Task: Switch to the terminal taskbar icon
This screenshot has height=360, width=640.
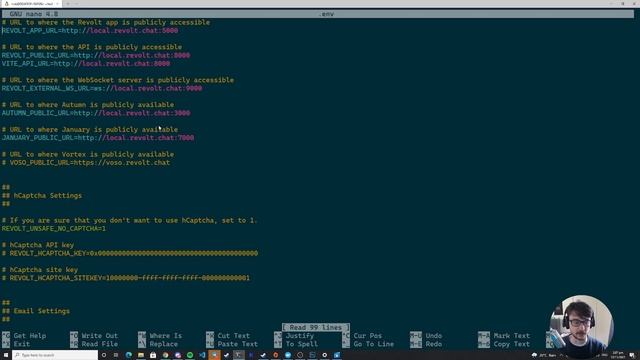Action: [239, 355]
